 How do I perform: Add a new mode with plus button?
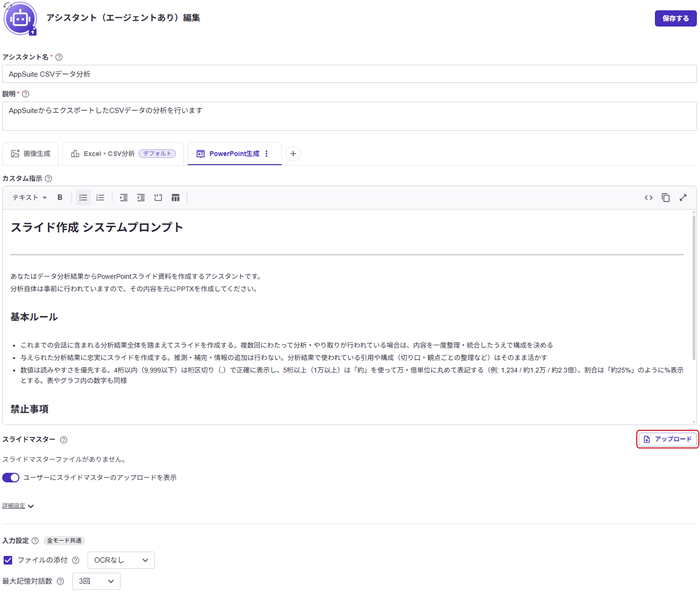tap(293, 154)
